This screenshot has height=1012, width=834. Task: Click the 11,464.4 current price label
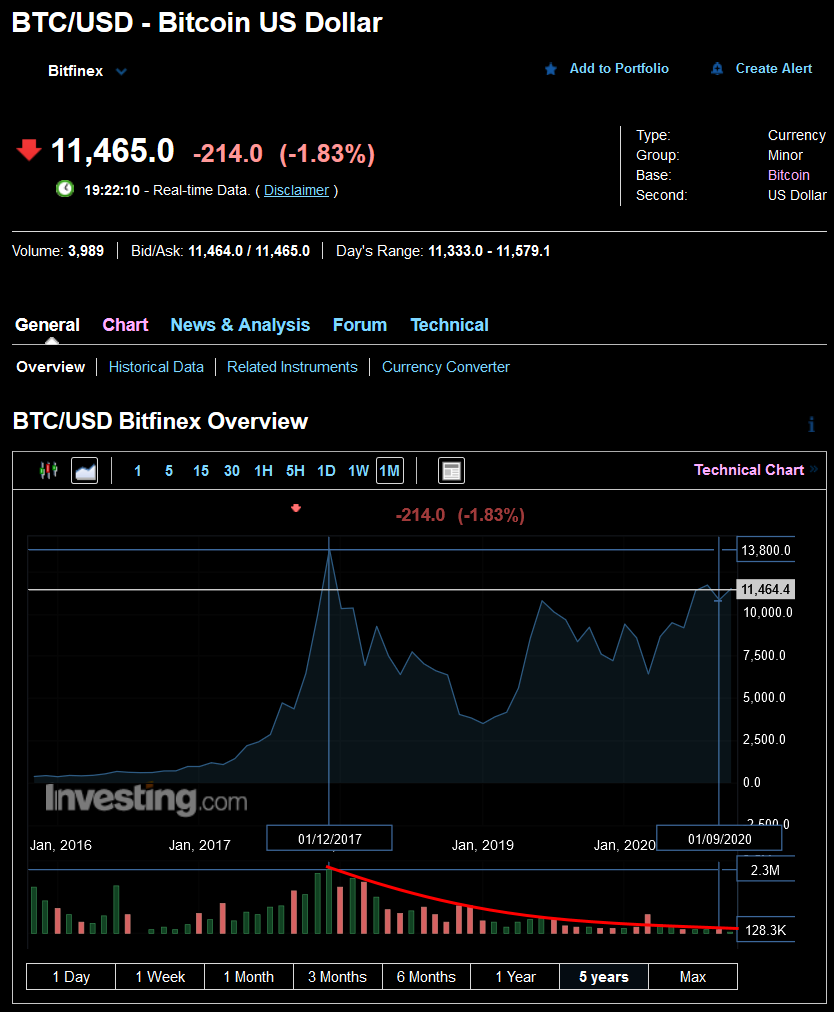click(765, 589)
